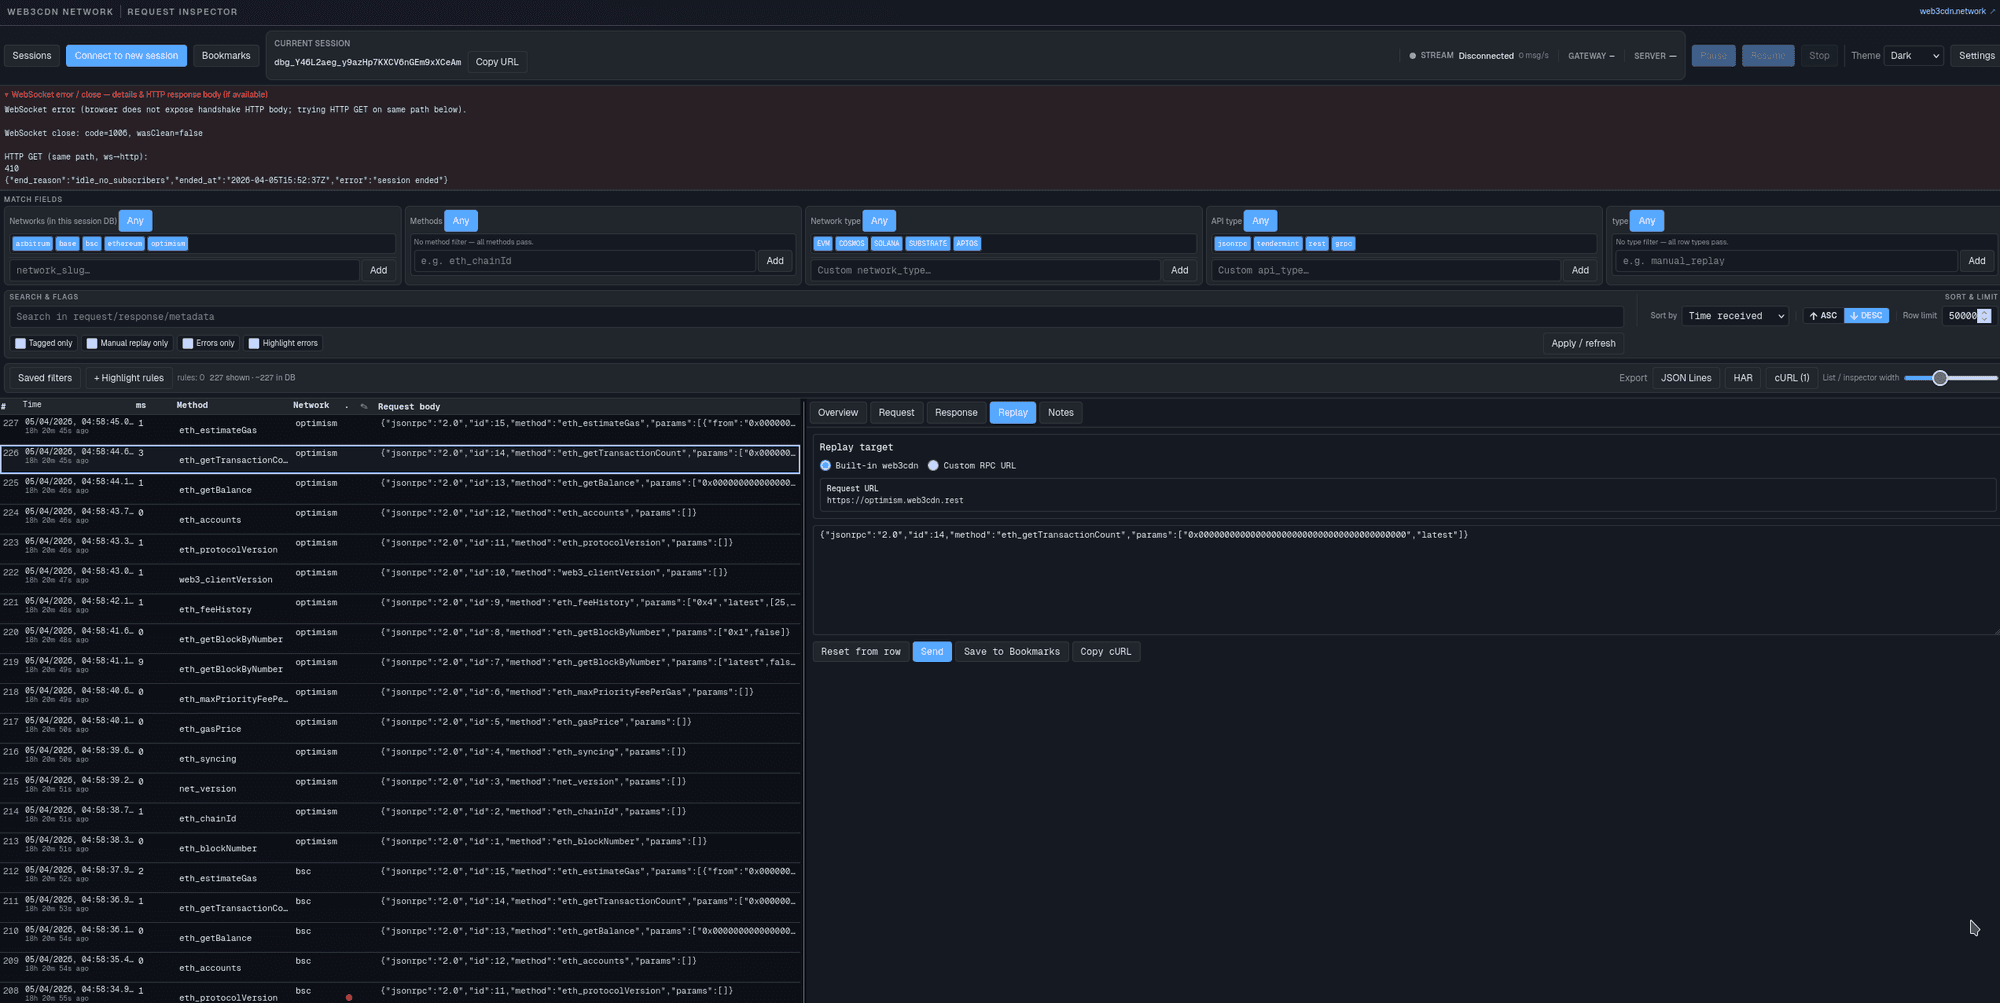Adjust the List / inspector width slider
Viewport: 2000px width, 1003px height.
point(1940,378)
